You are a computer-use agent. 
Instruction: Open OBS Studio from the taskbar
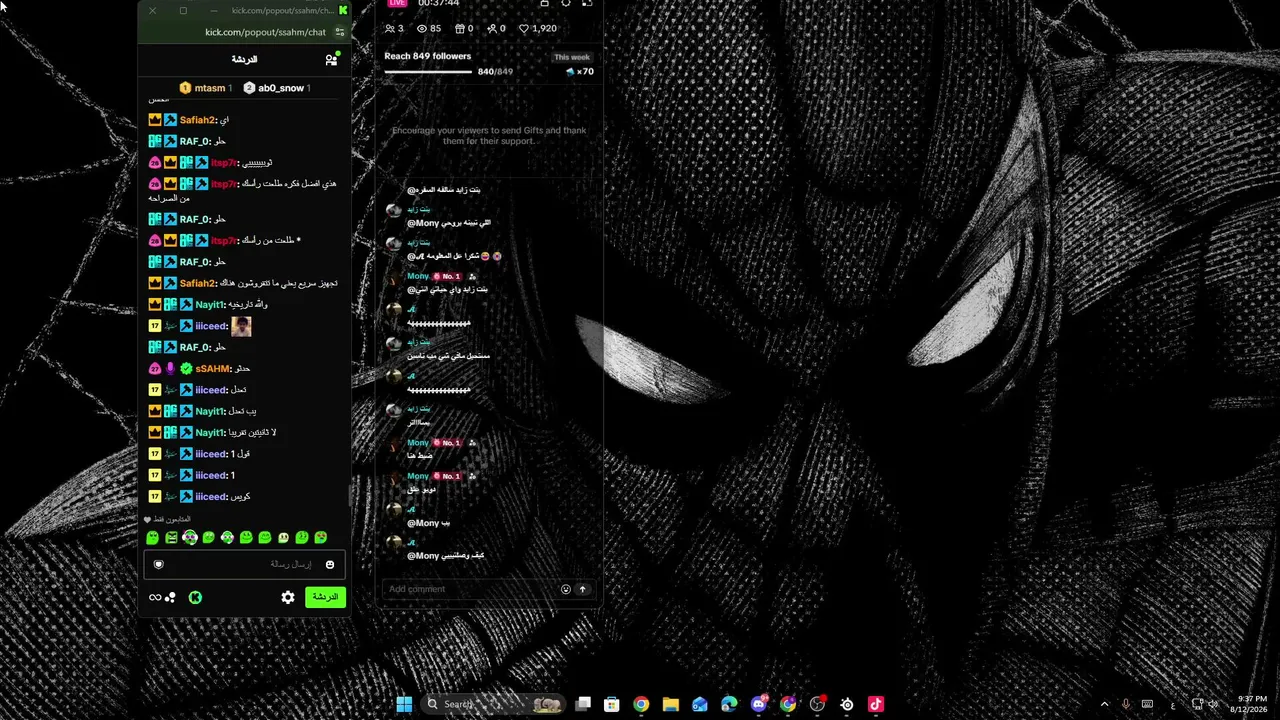(817, 704)
